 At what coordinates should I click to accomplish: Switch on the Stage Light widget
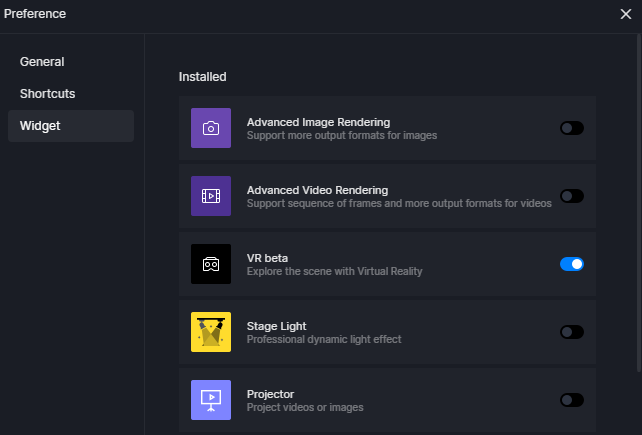[572, 332]
